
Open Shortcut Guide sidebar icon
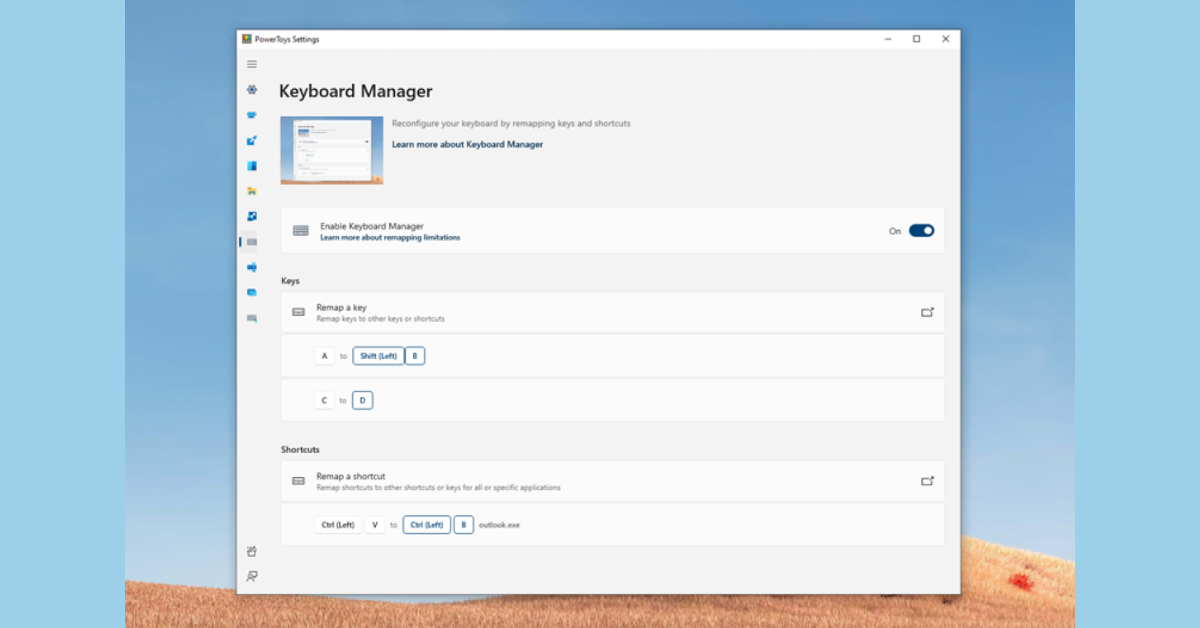[x=252, y=318]
